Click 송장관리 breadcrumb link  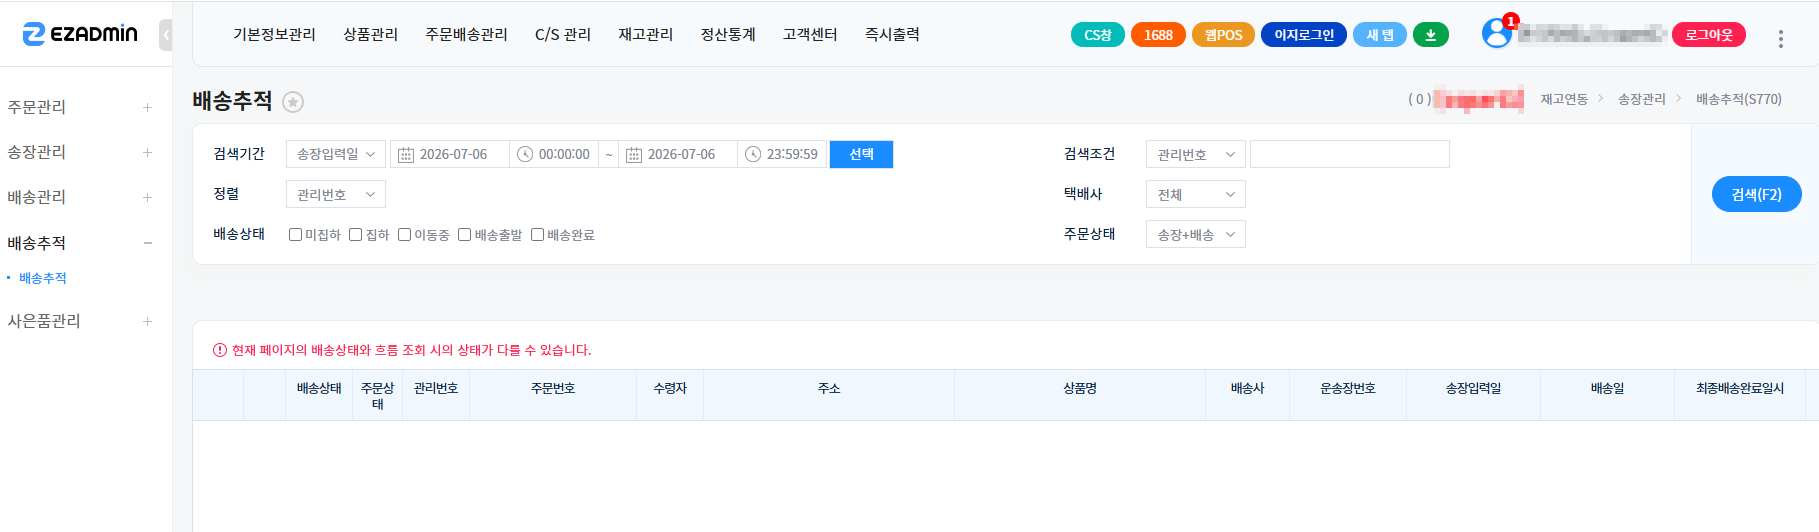coord(1642,99)
